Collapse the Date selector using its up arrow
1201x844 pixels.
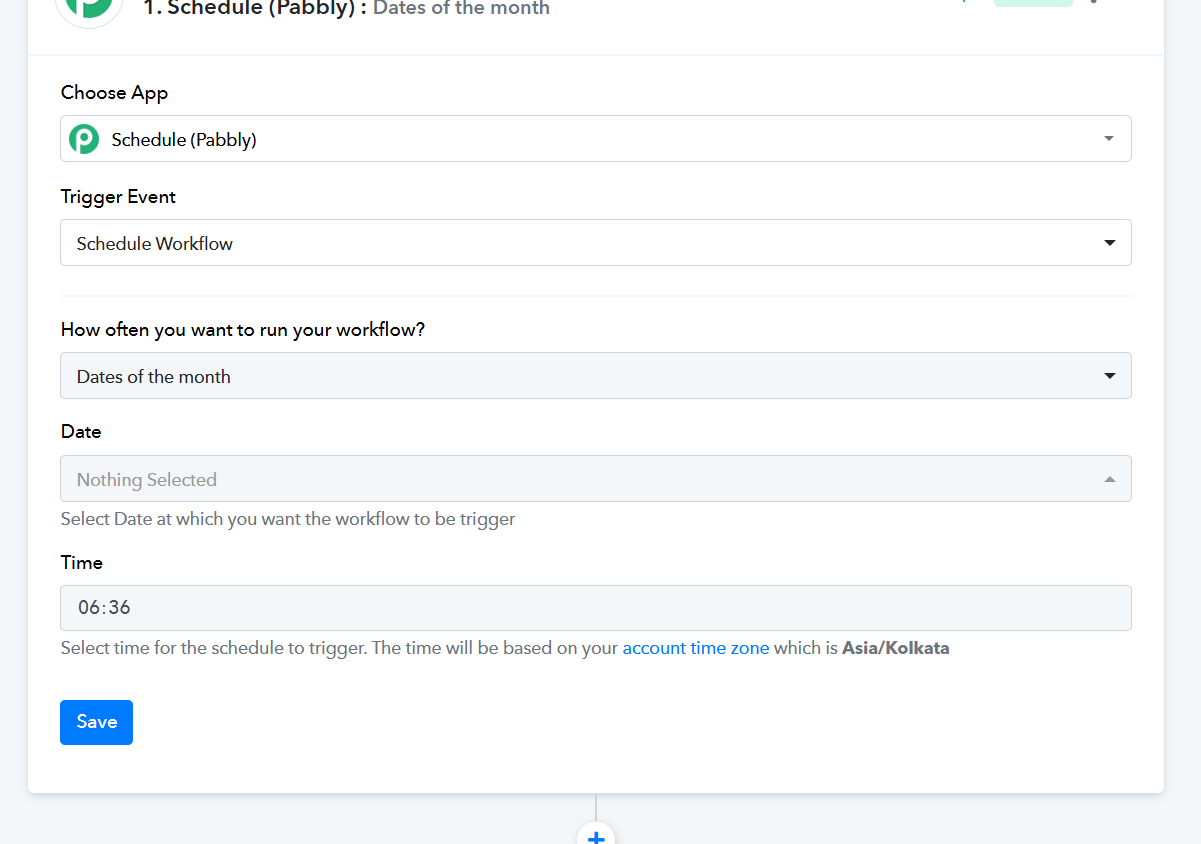(1108, 480)
